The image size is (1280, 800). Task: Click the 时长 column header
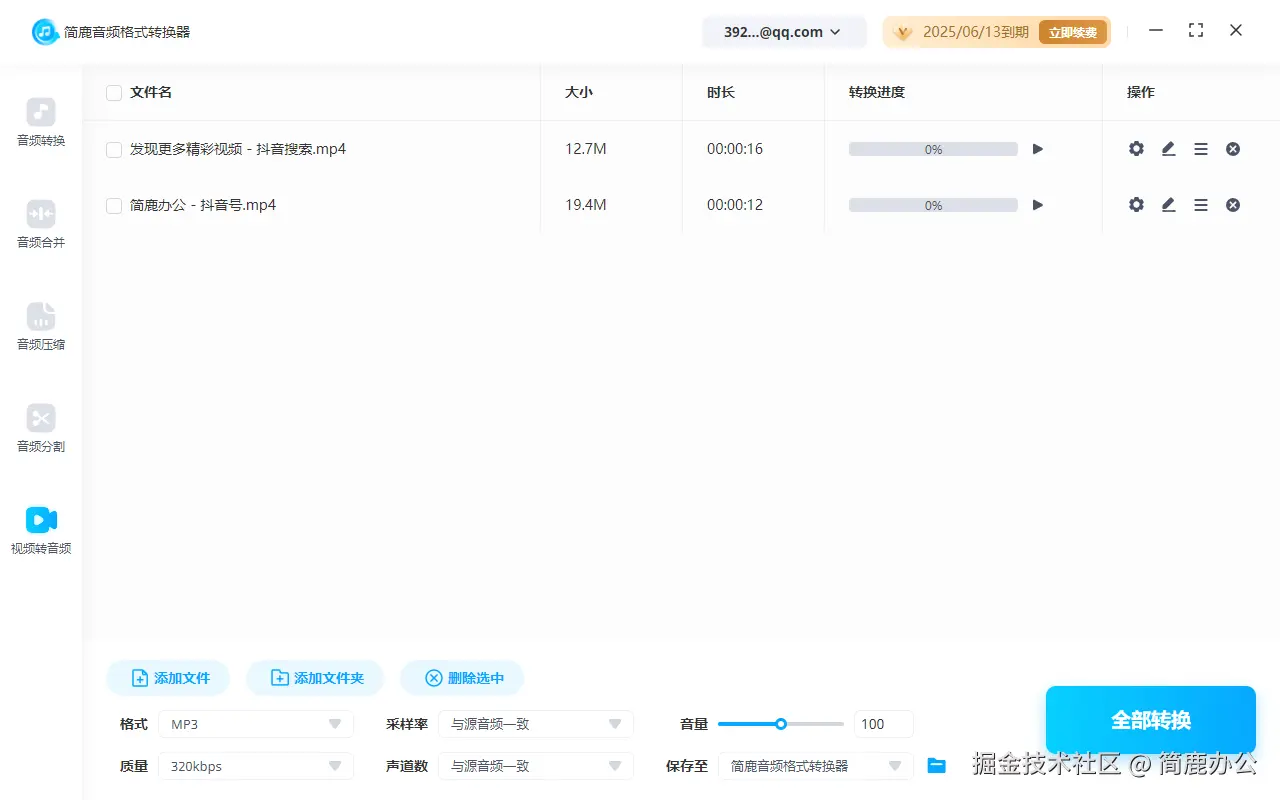pos(721,92)
